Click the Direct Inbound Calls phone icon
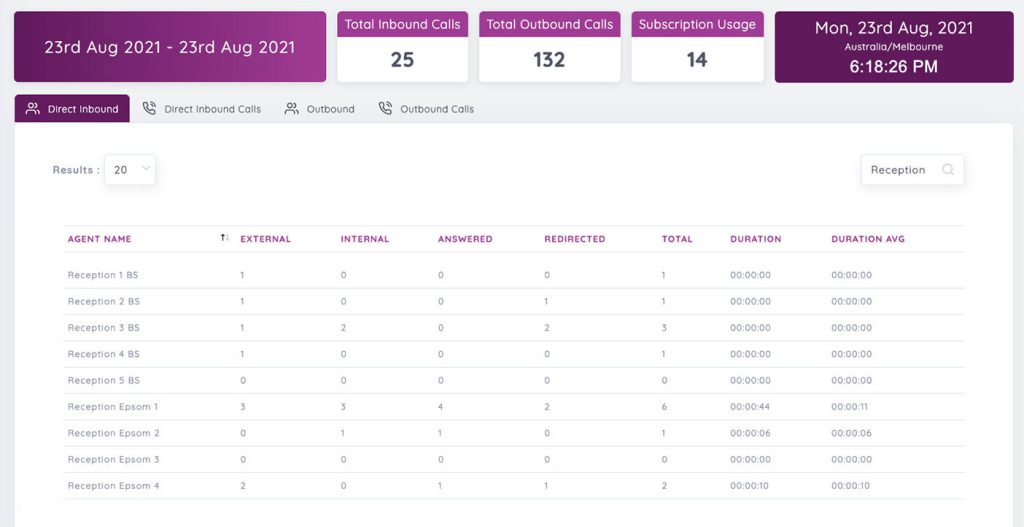Viewport: 1024px width, 527px height. [x=149, y=109]
